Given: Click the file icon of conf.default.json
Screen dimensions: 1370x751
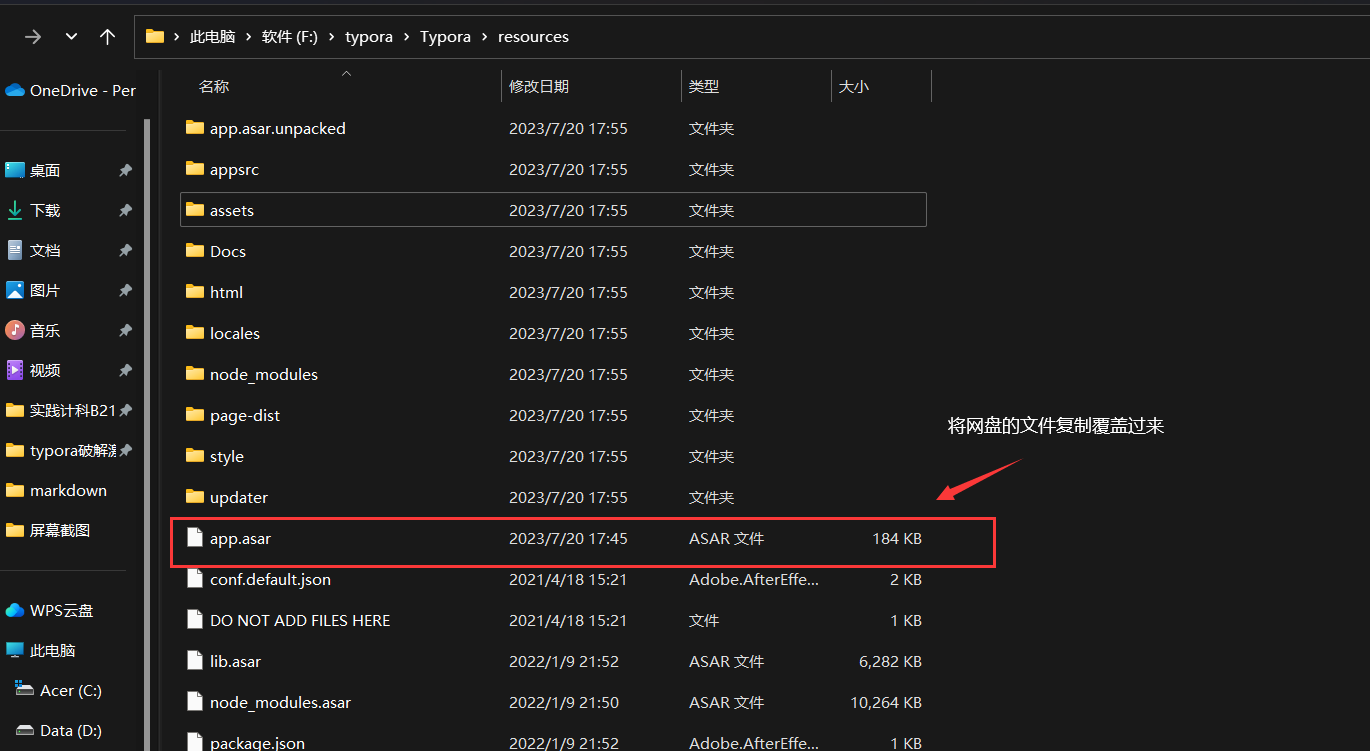Looking at the screenshot, I should pos(195,579).
